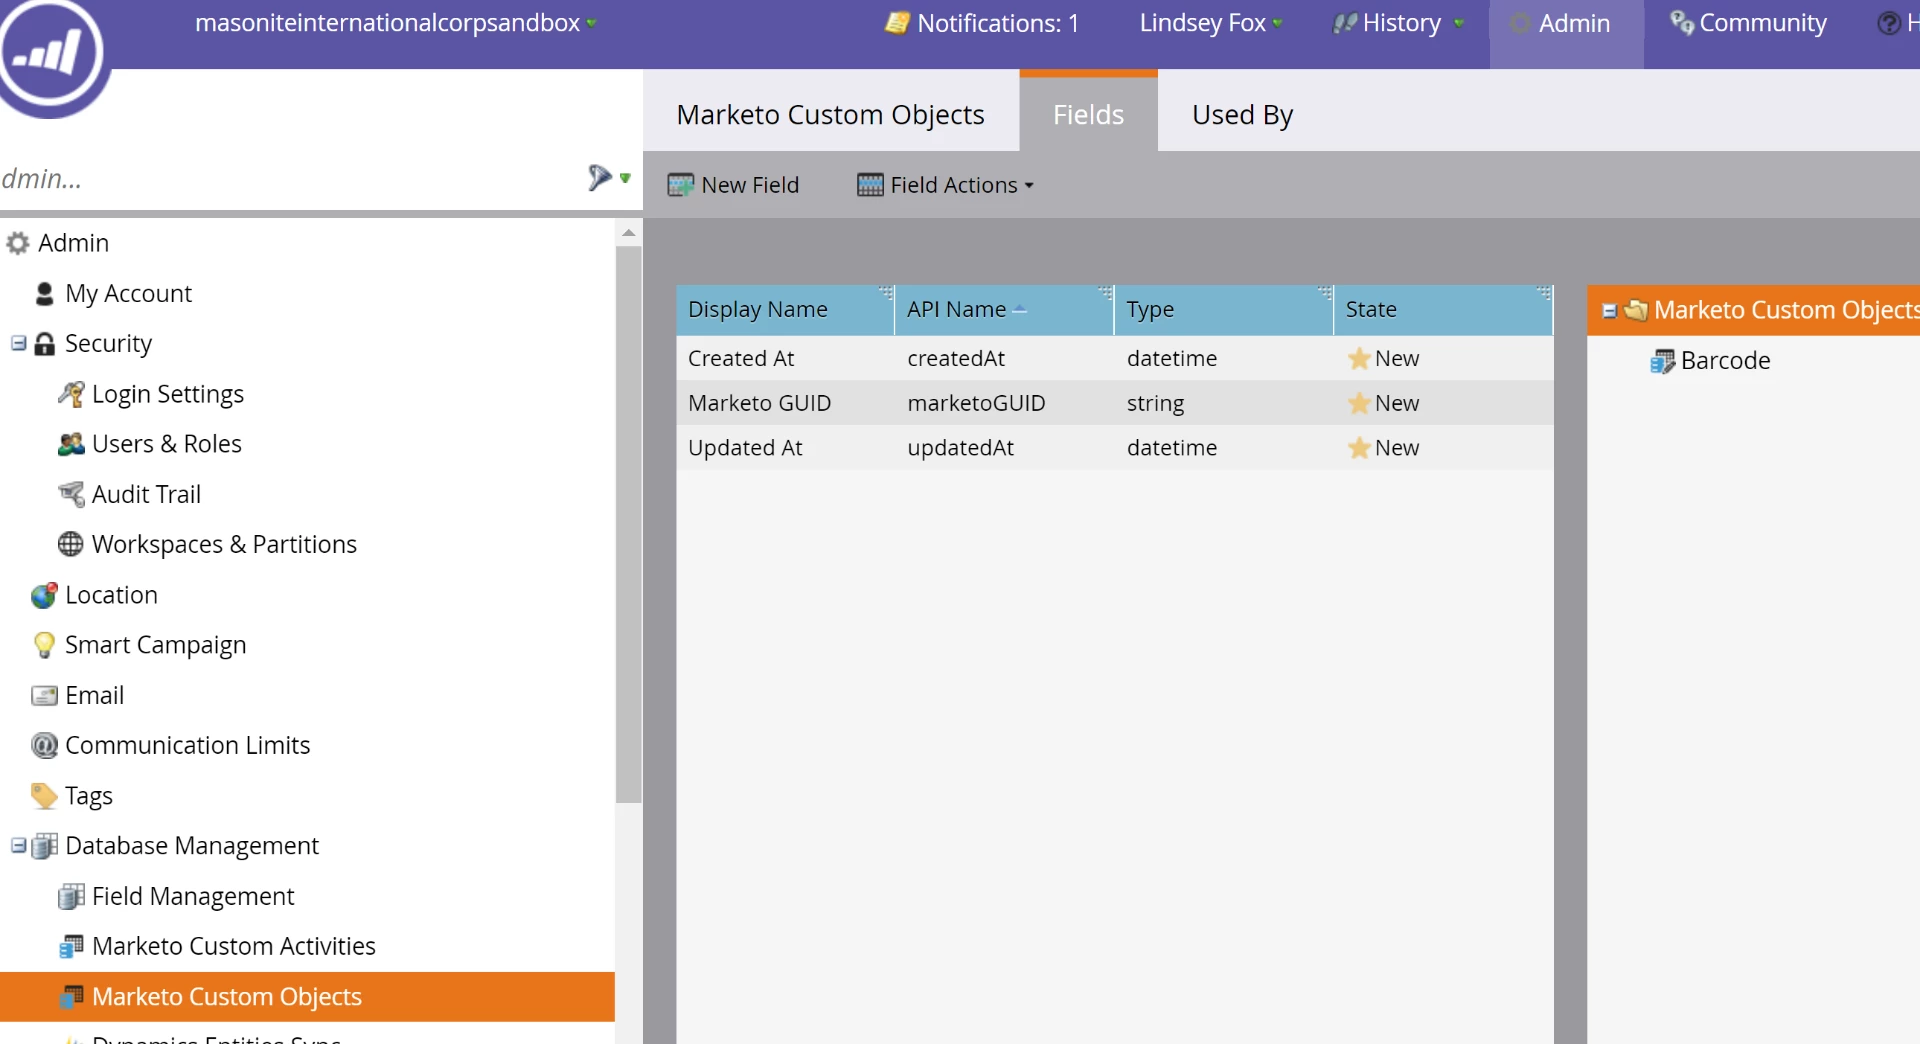Click the Communication Limits at-sign icon
Image resolution: width=1920 pixels, height=1044 pixels.
coord(44,745)
